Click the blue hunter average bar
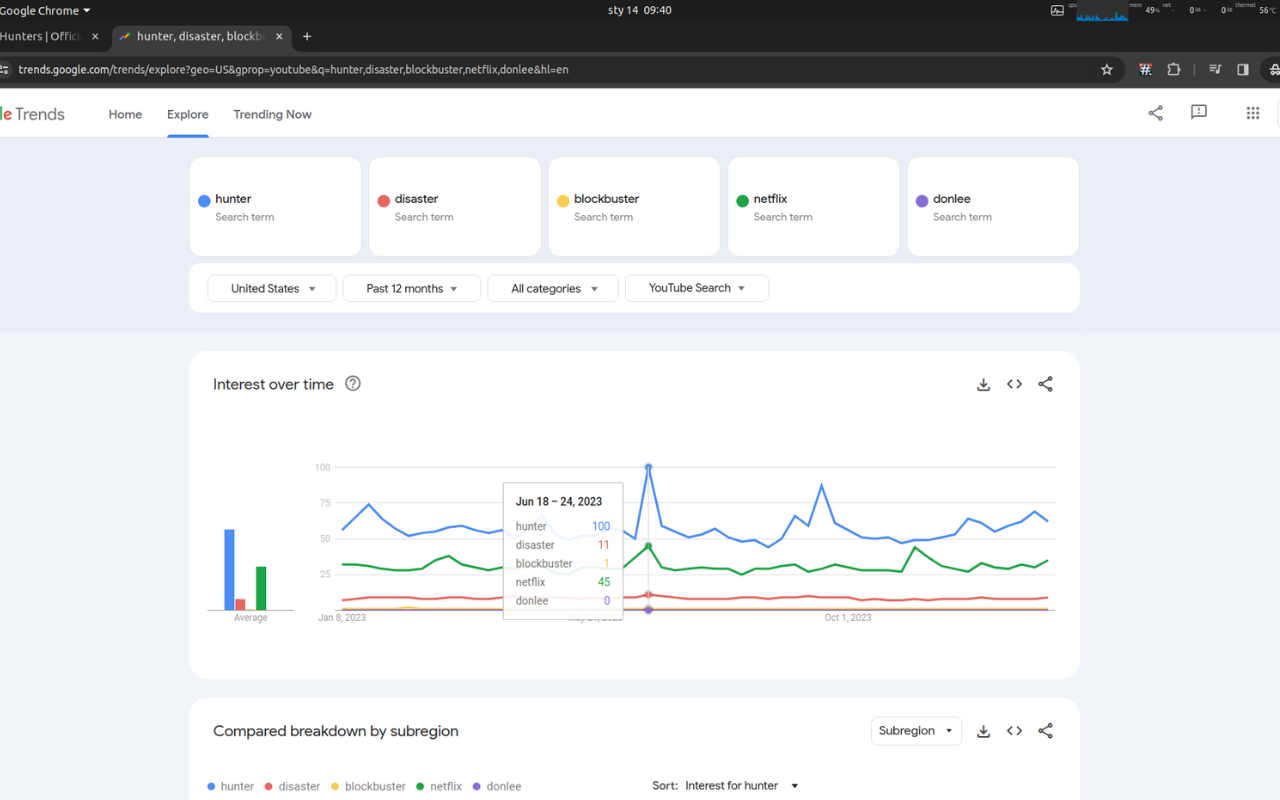1280x800 pixels. coord(229,570)
